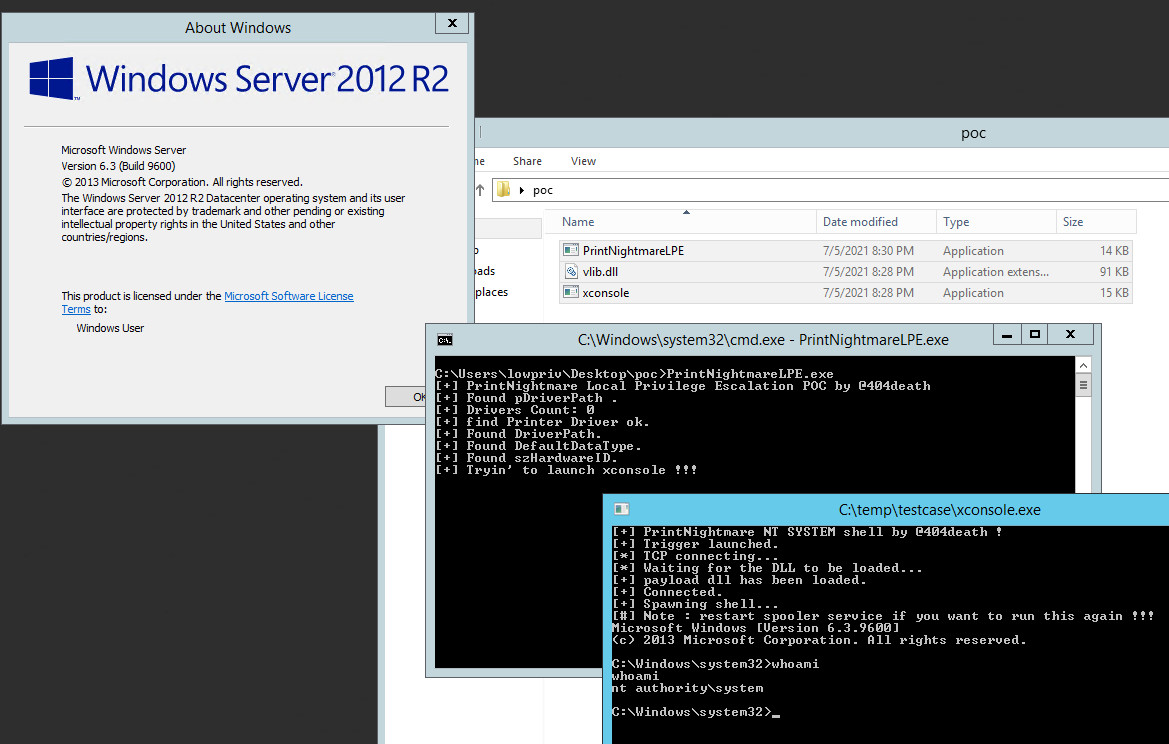
Task: Minimize the cmd.exe PrintNightmareLPE window
Action: pos(1006,335)
